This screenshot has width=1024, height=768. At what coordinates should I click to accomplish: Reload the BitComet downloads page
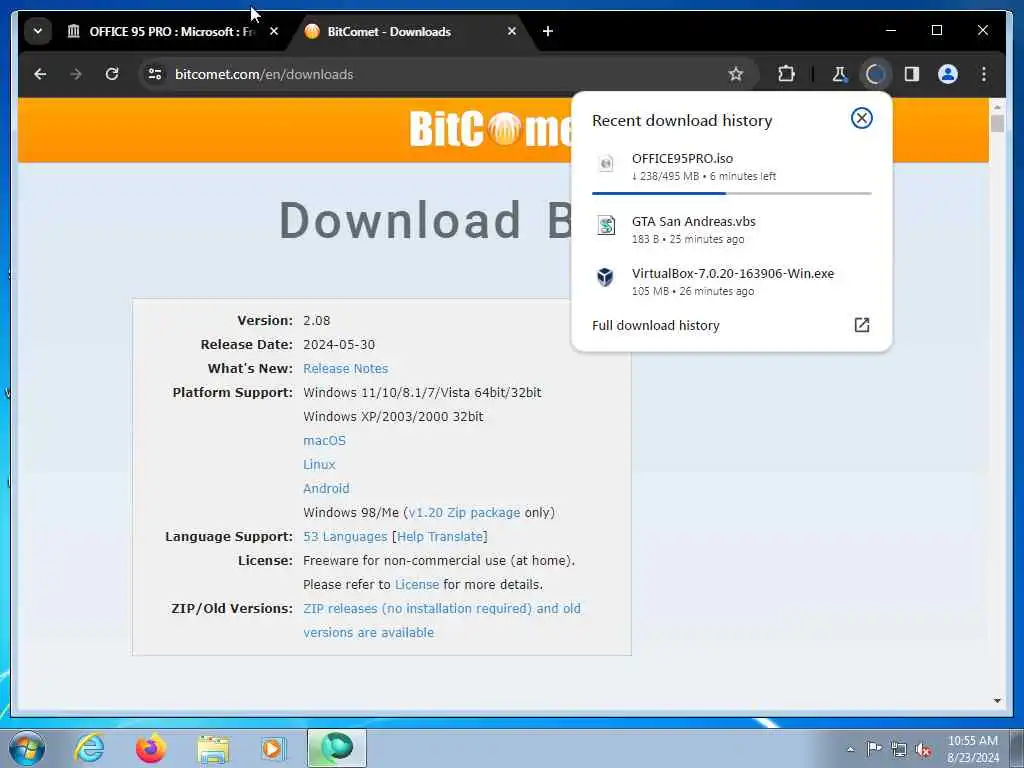(x=112, y=74)
